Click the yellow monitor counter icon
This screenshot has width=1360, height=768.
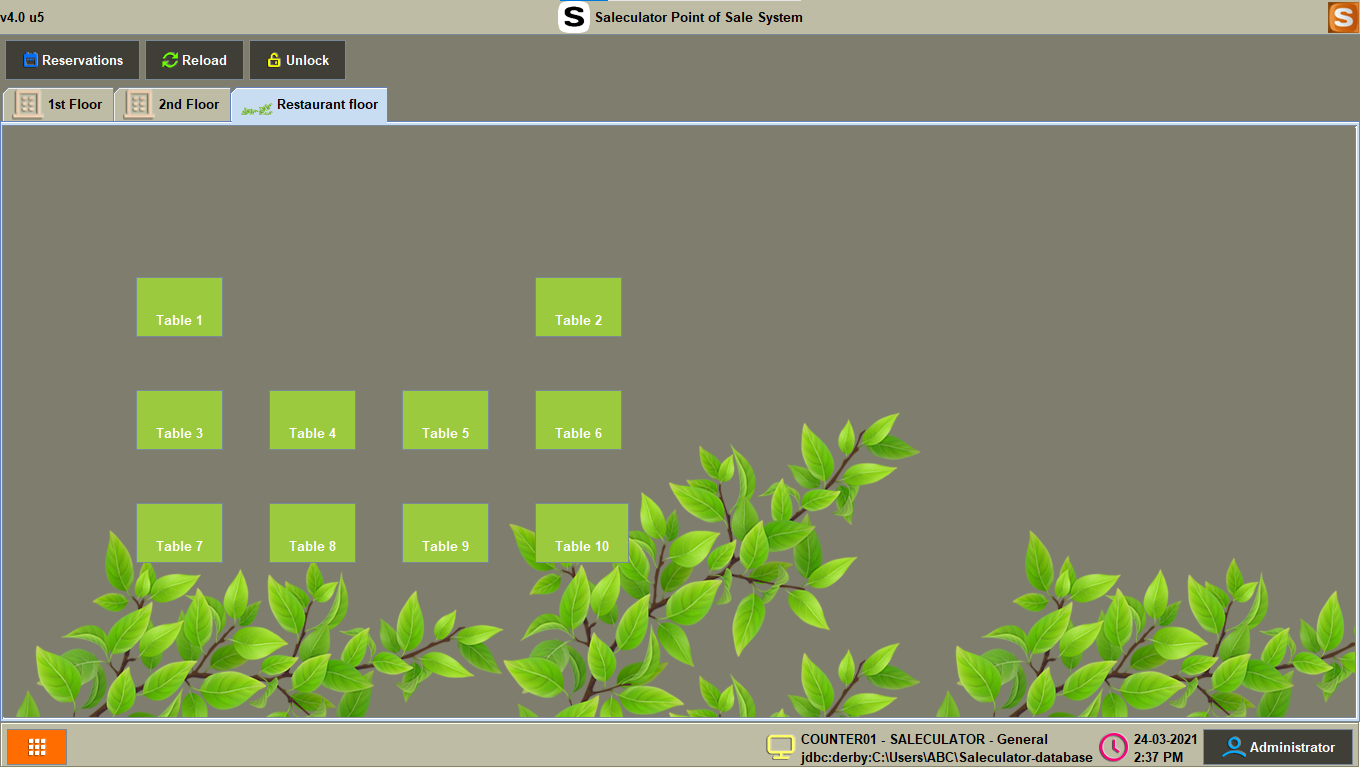coord(781,747)
